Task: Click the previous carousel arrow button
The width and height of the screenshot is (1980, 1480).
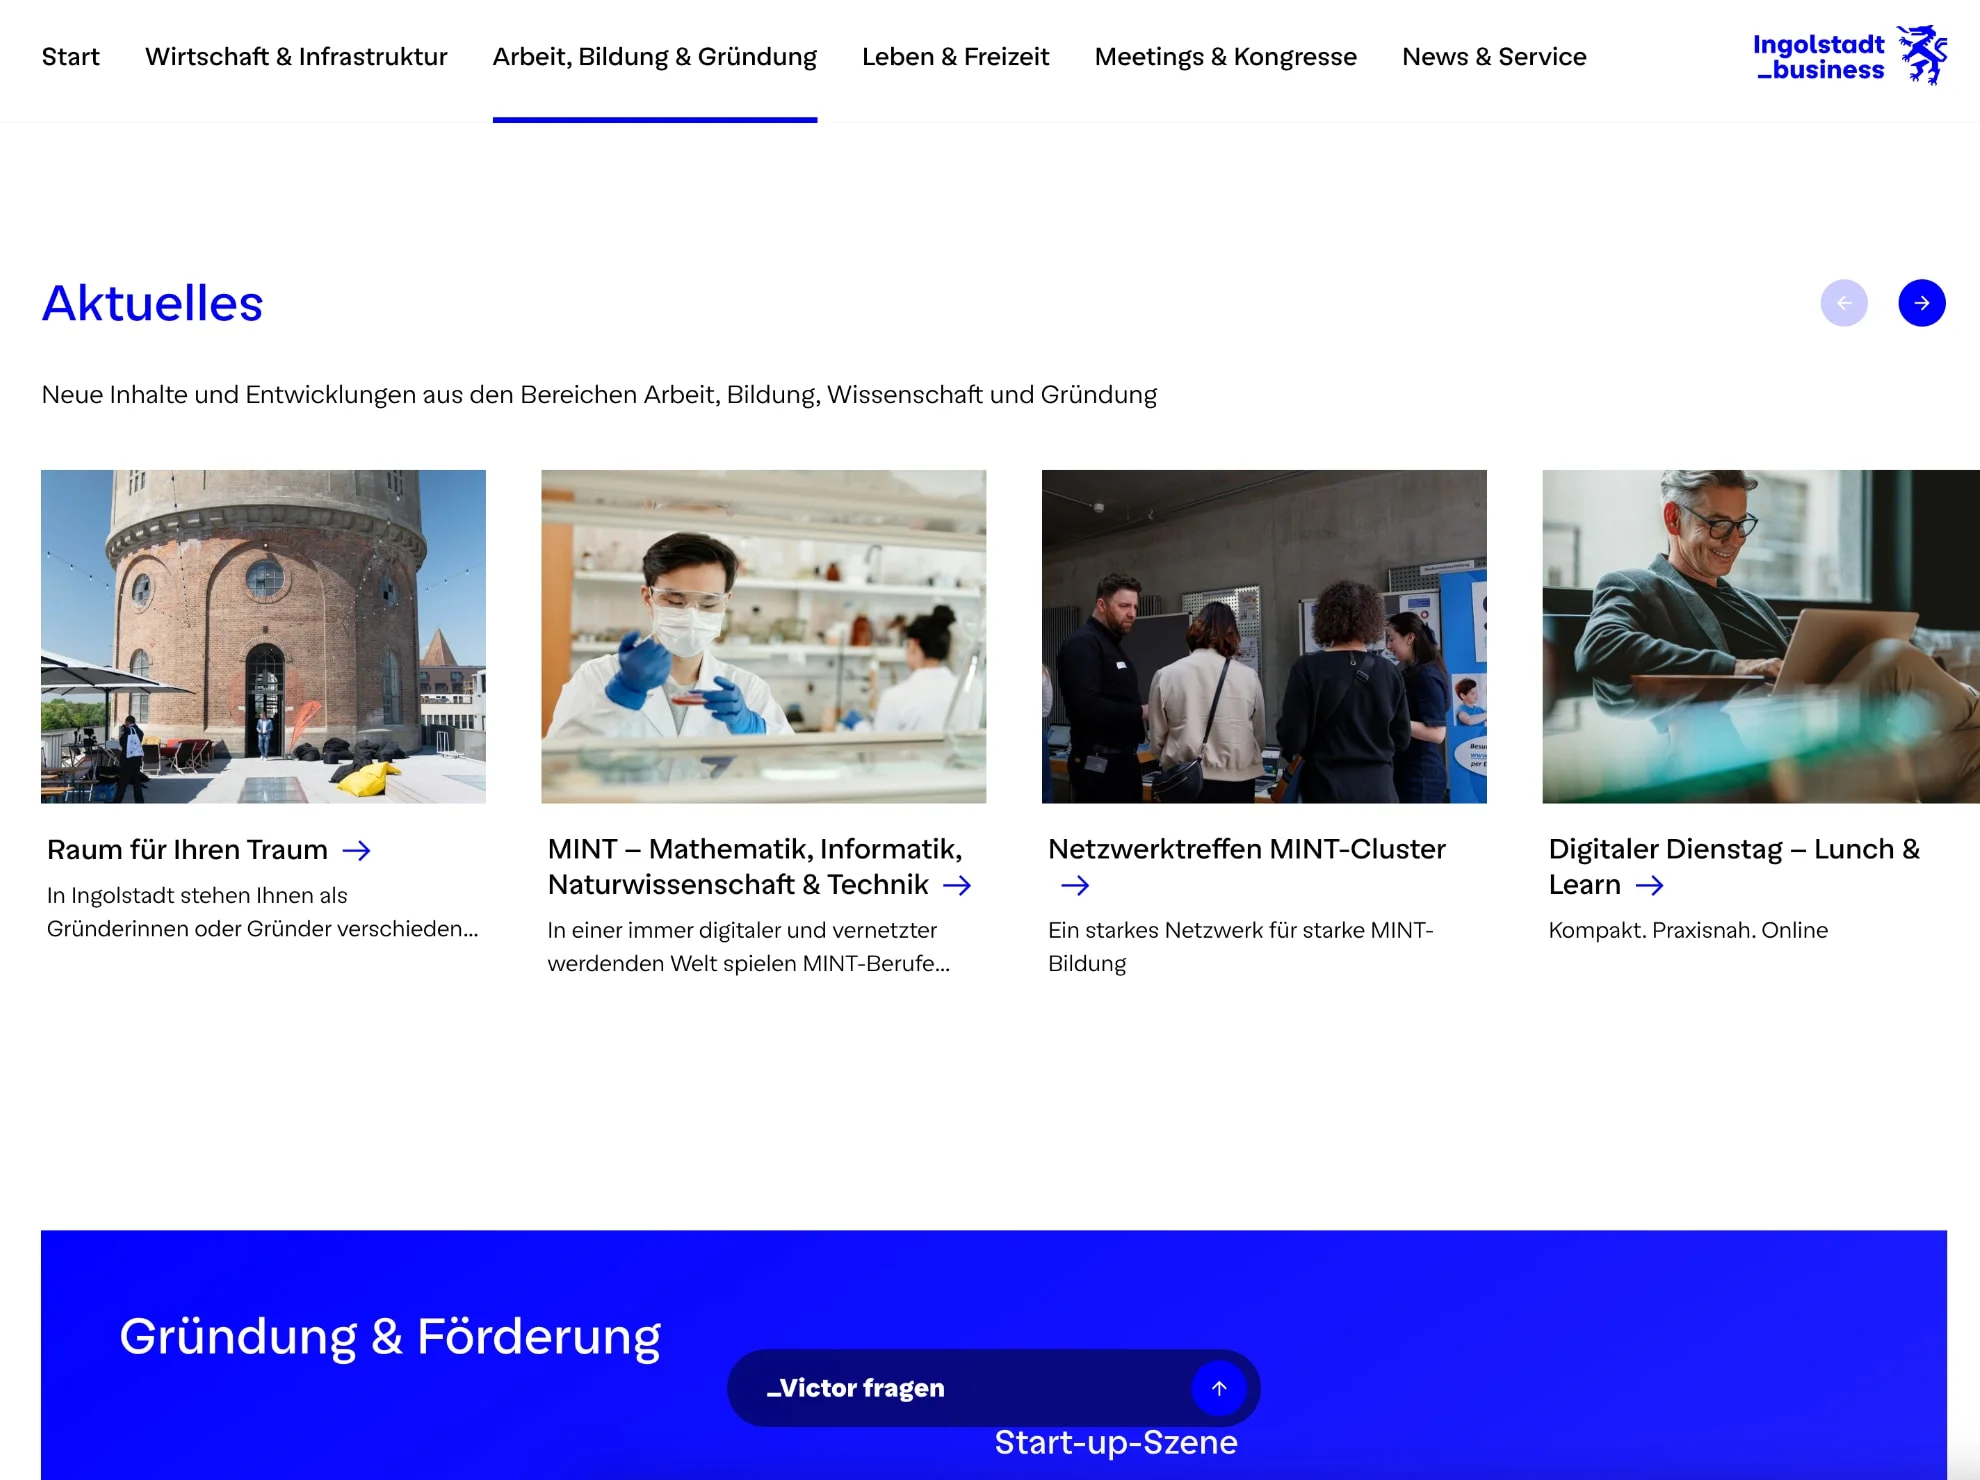Action: [x=1843, y=303]
